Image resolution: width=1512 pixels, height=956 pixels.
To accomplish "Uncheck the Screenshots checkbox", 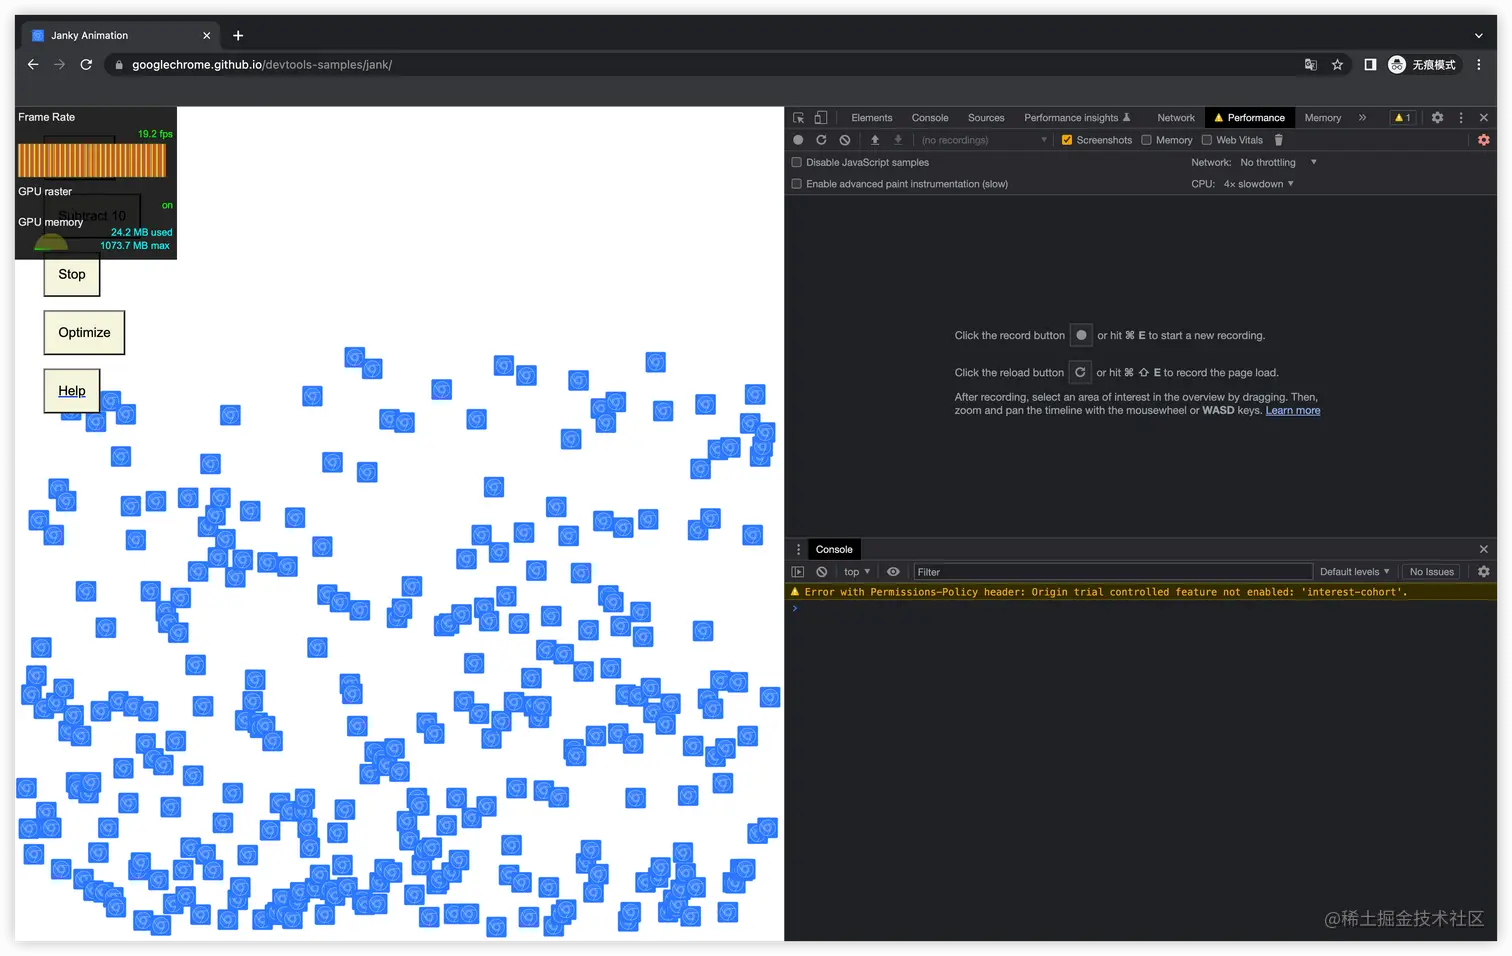I will click(1067, 140).
